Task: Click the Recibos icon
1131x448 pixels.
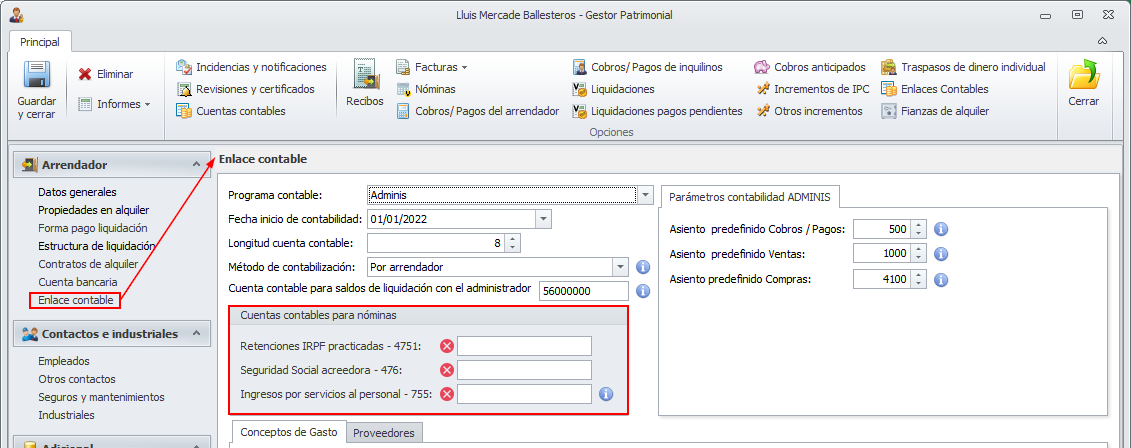Action: (365, 74)
